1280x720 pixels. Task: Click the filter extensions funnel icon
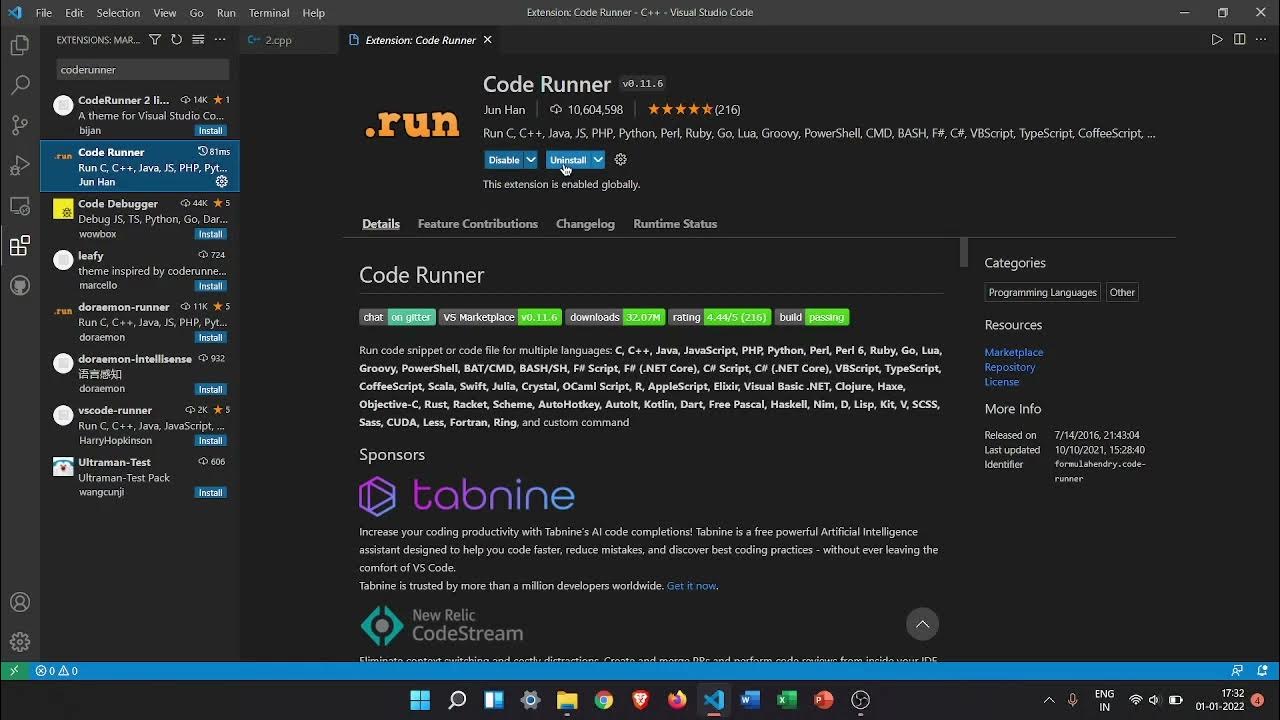click(155, 40)
